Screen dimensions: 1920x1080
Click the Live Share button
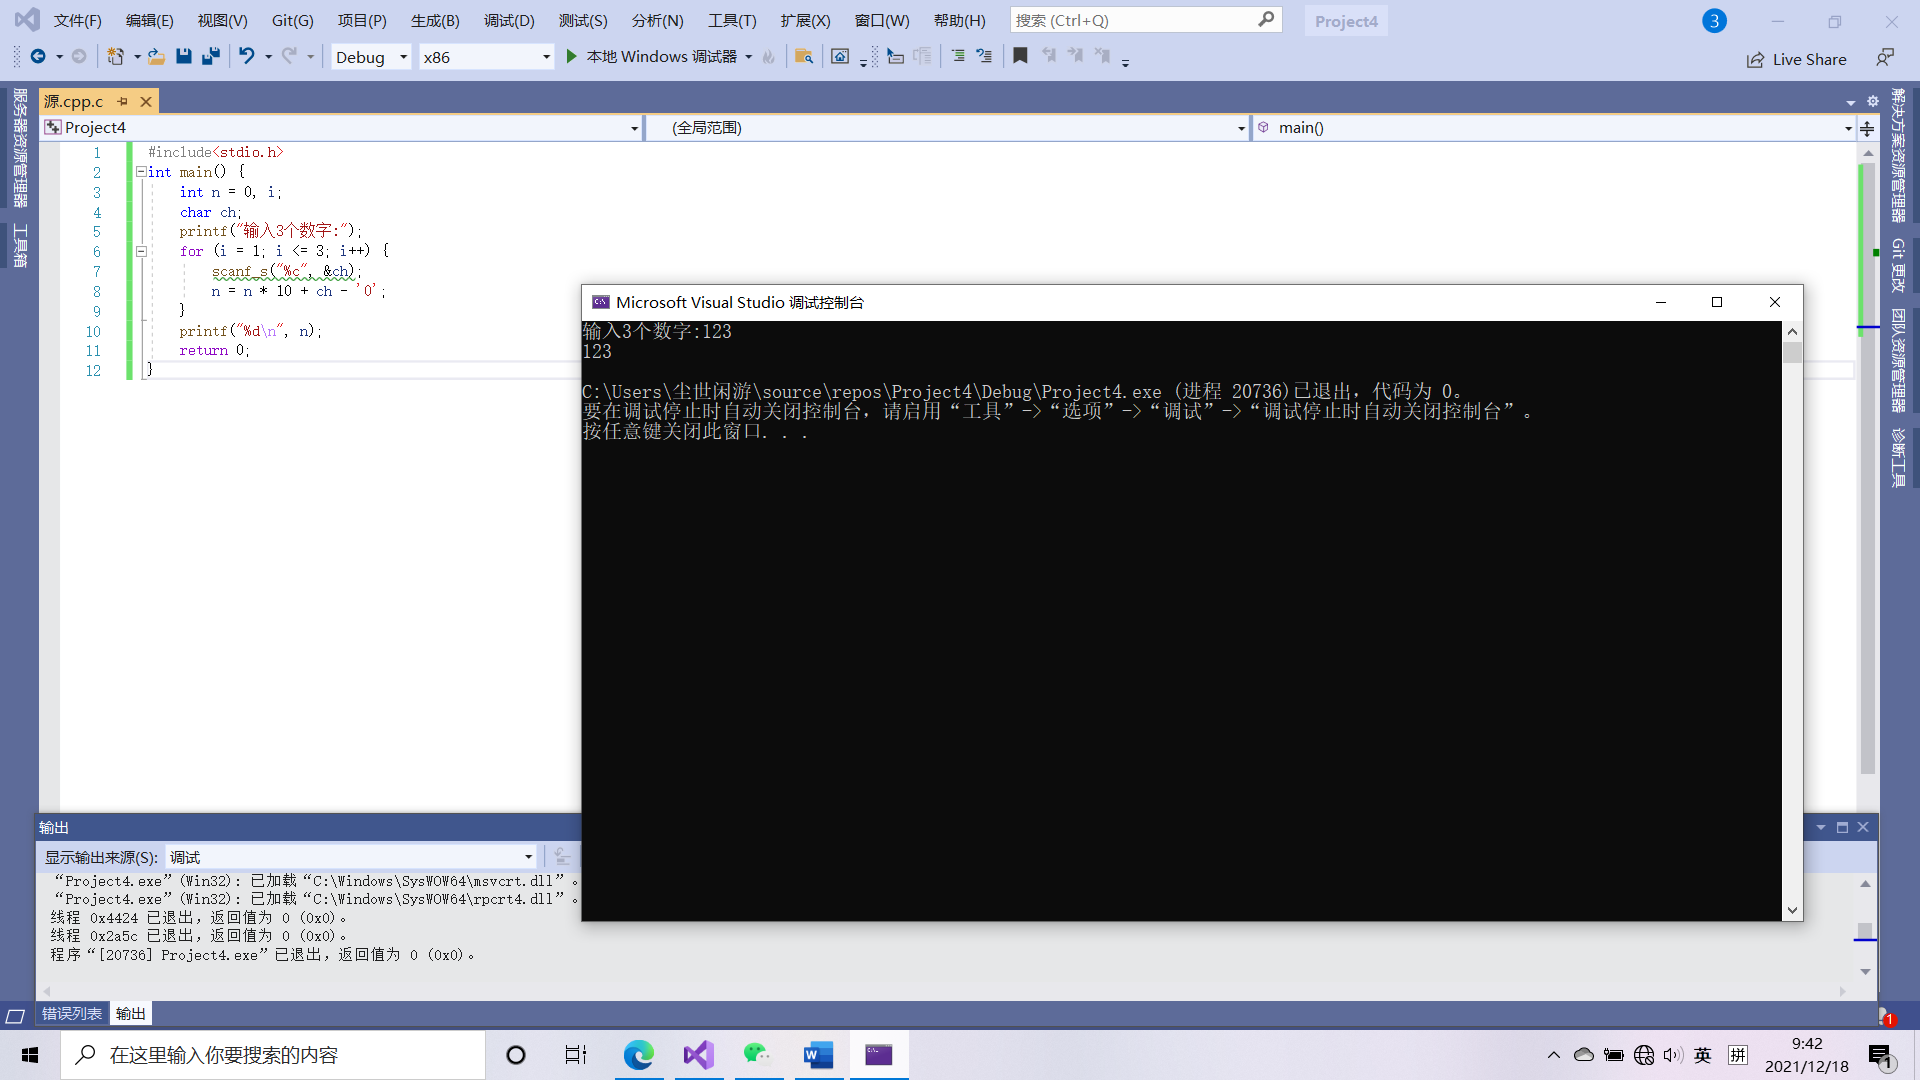1797,60
